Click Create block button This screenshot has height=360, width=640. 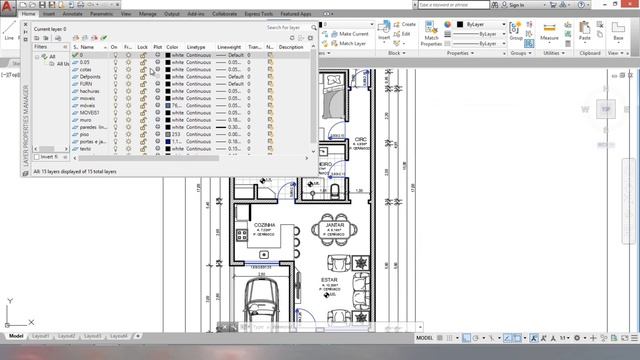404,24
